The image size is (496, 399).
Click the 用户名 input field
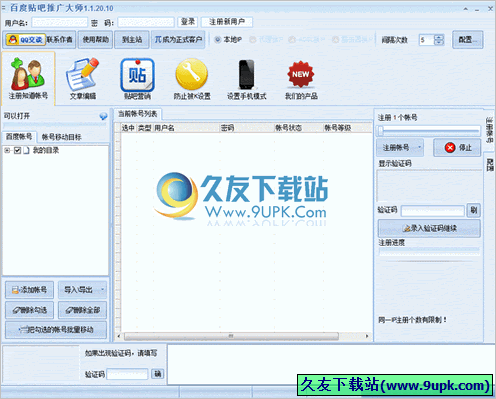pyautogui.click(x=60, y=22)
